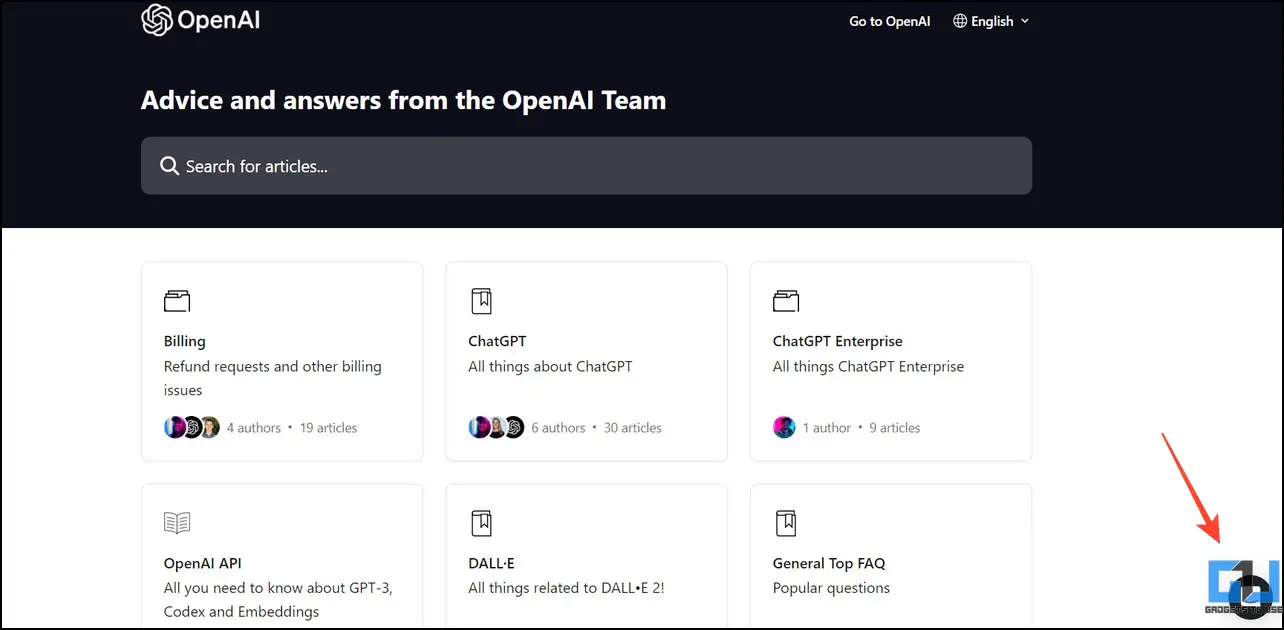Click 'All things about ChatGPT' description
The width and height of the screenshot is (1284, 630).
[550, 366]
